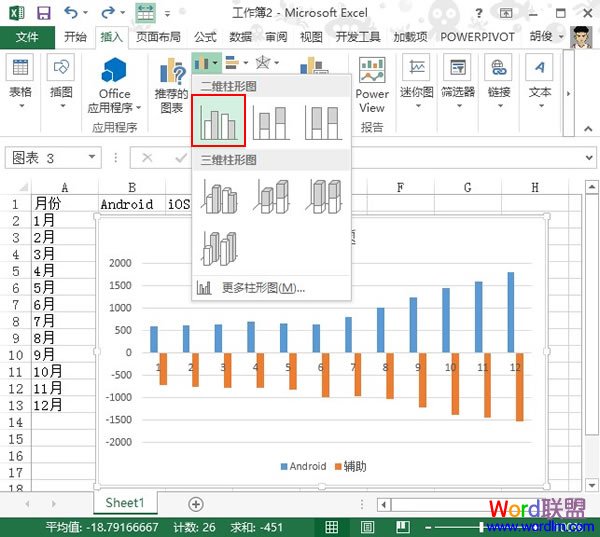The height and width of the screenshot is (537, 600).
Task: Switch to the 视图 (View) tab
Action: point(311,37)
